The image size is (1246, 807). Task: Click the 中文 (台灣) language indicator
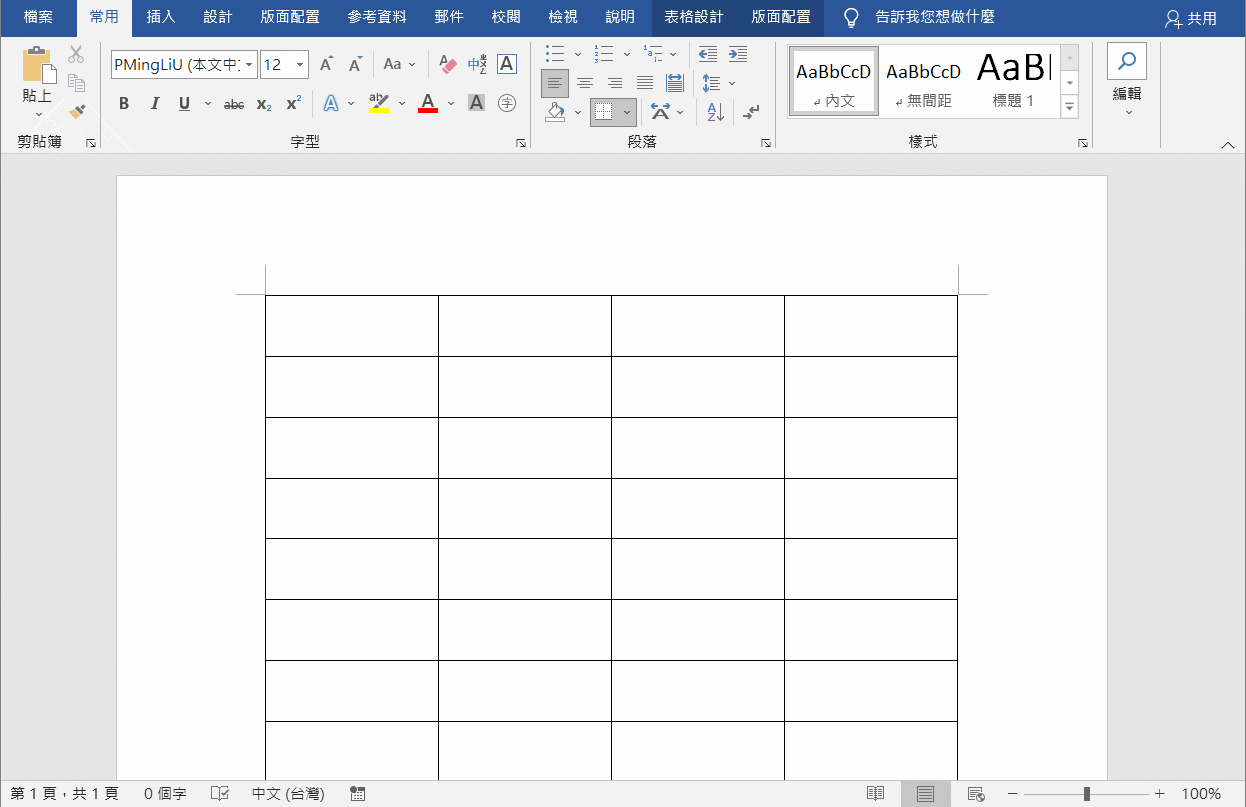click(x=287, y=793)
